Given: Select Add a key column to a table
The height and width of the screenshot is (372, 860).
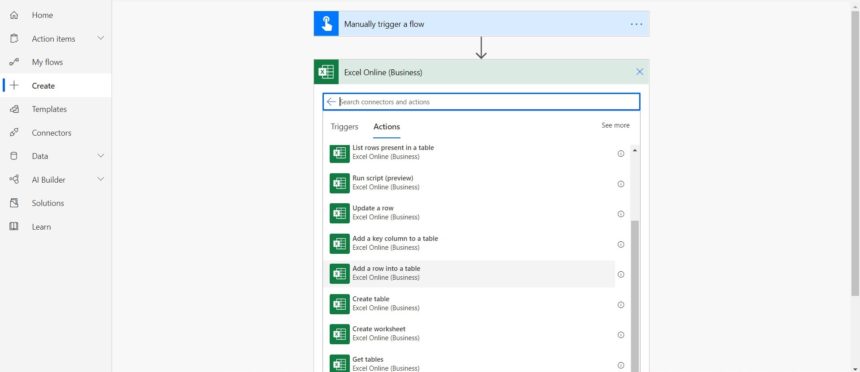Looking at the screenshot, I should point(469,244).
